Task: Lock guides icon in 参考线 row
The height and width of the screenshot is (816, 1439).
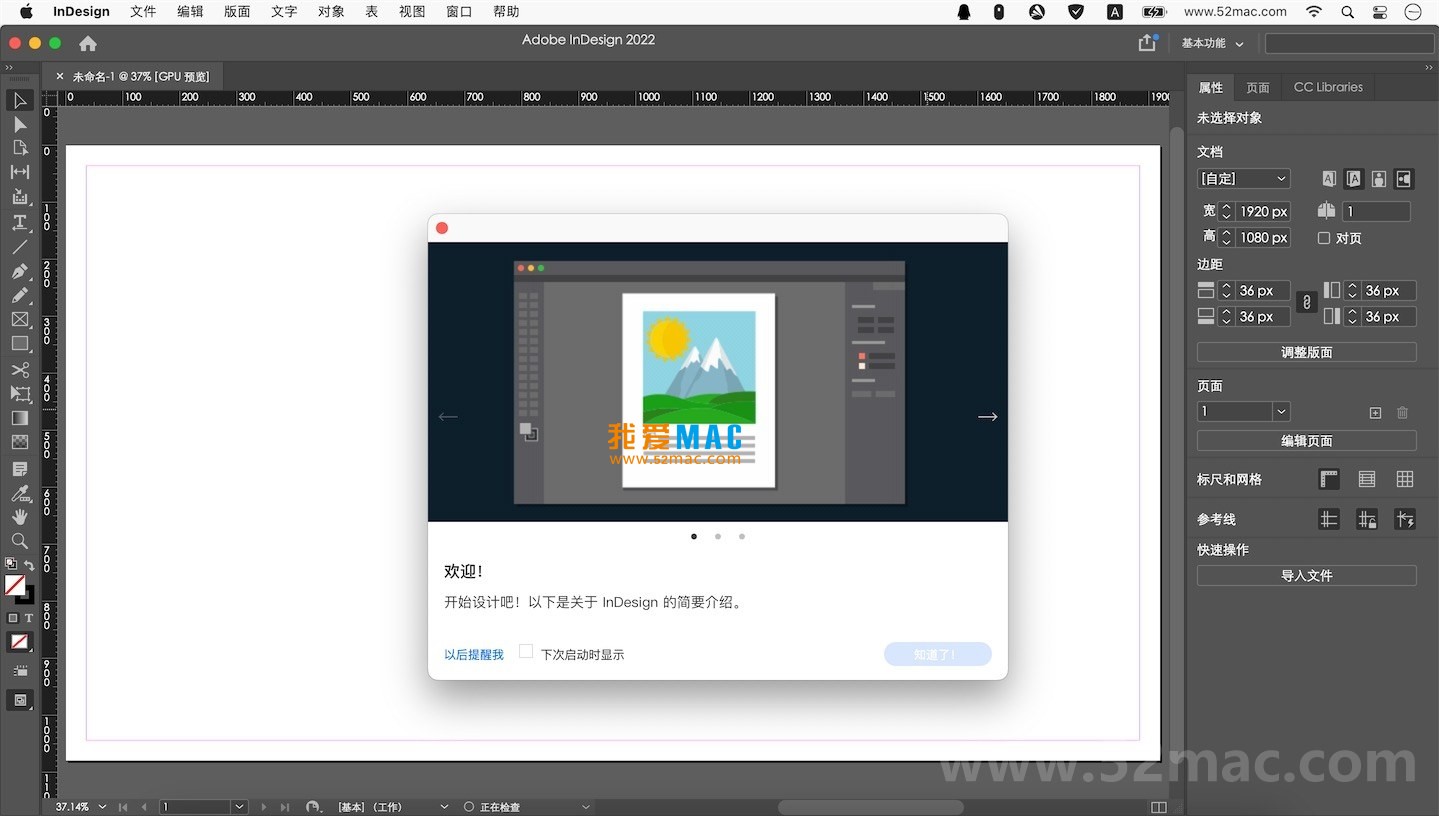Action: coord(1367,519)
